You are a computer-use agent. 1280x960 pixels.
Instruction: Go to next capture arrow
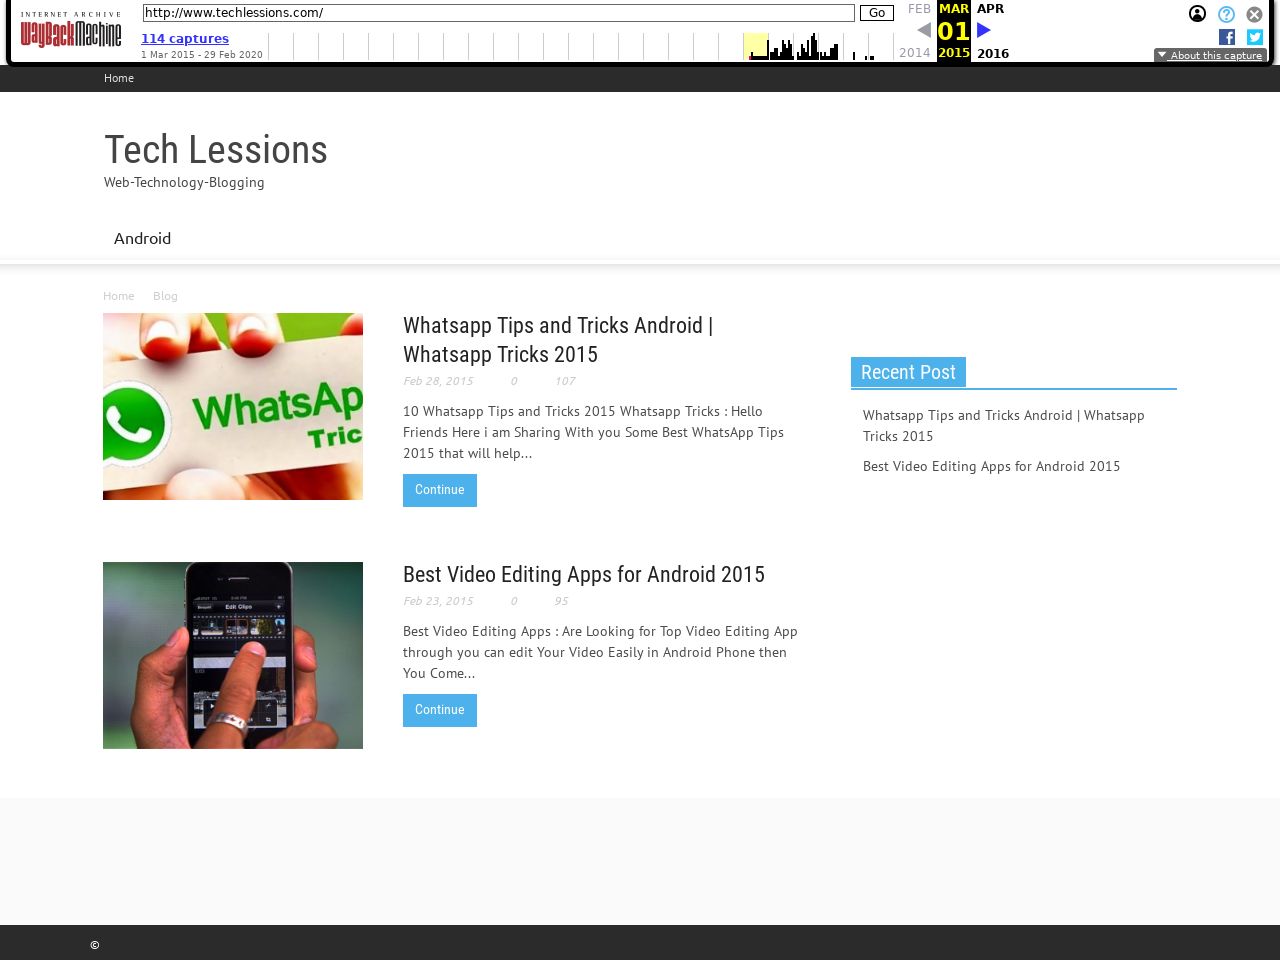click(984, 30)
